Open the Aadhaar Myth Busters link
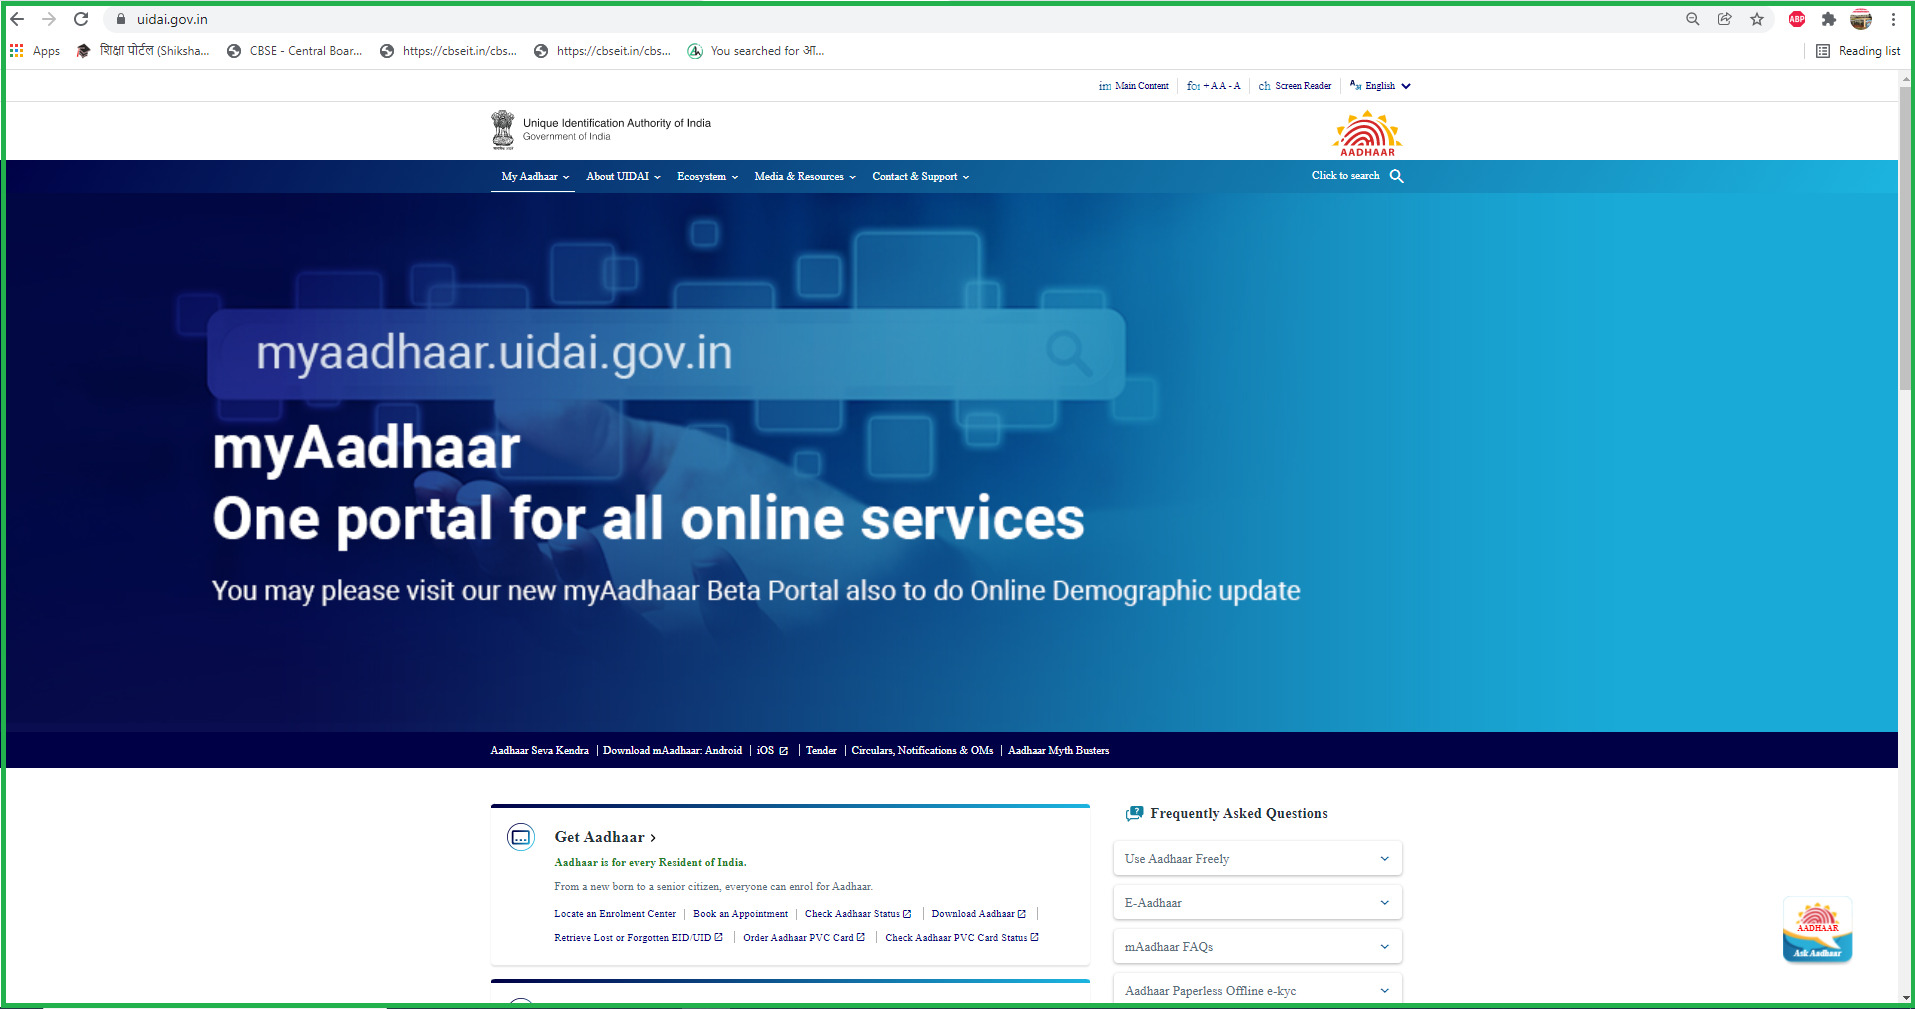Viewport: 1915px width, 1009px height. click(x=1058, y=751)
